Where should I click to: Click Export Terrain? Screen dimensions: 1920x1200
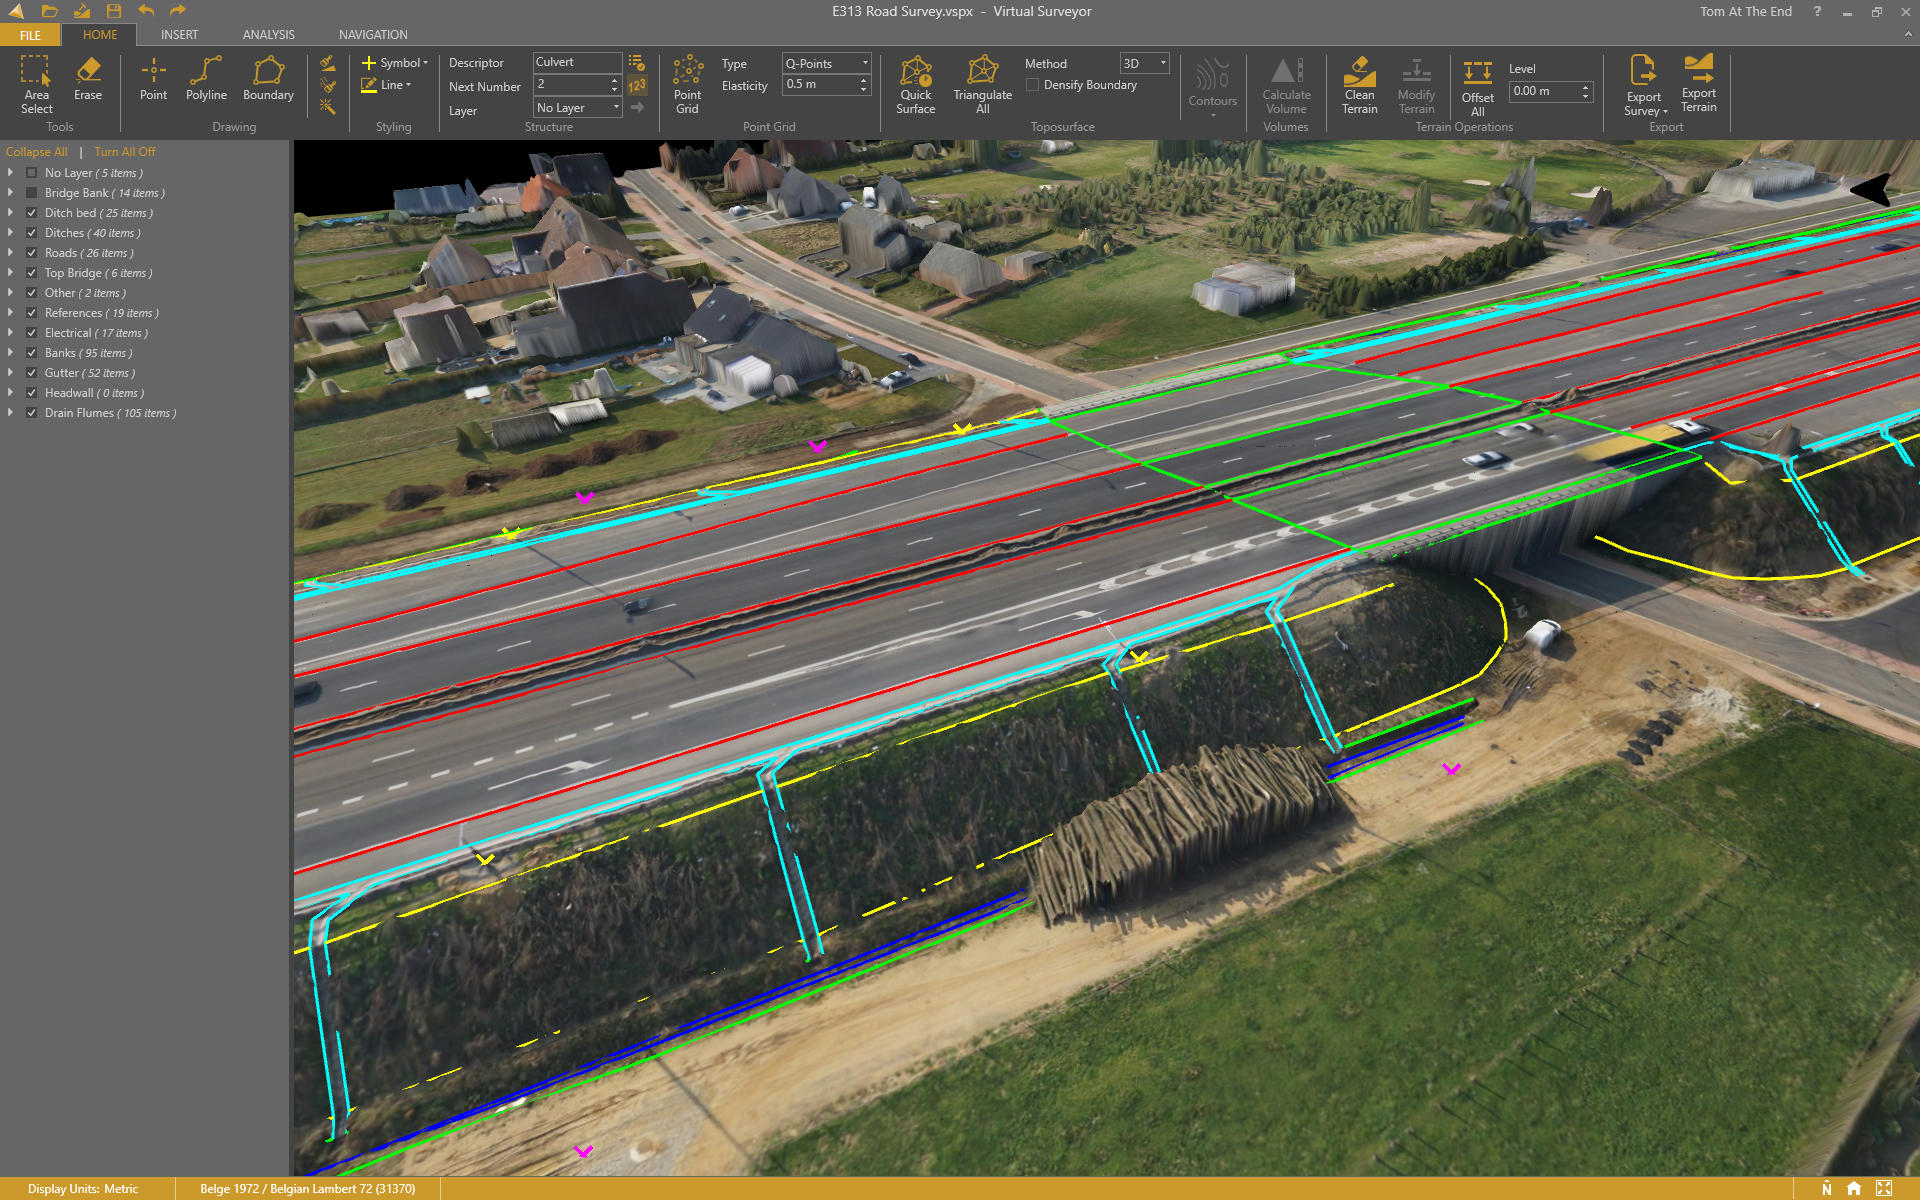click(1698, 85)
